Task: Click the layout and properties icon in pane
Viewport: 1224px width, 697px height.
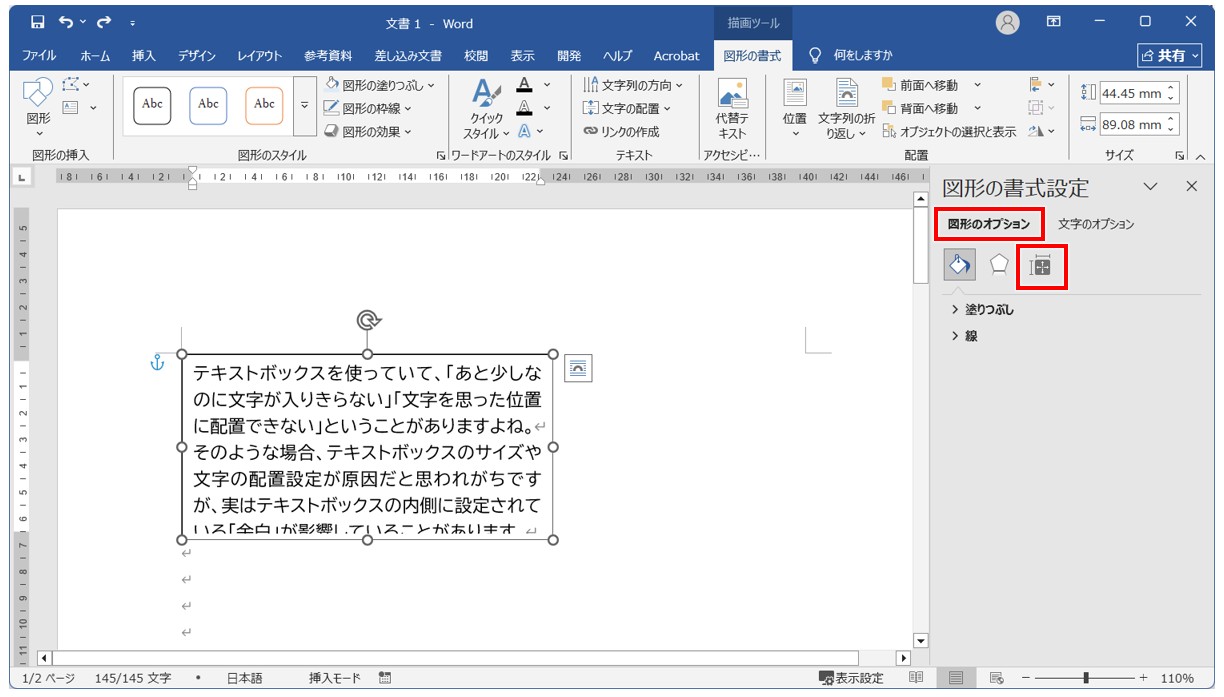Action: click(x=1040, y=266)
